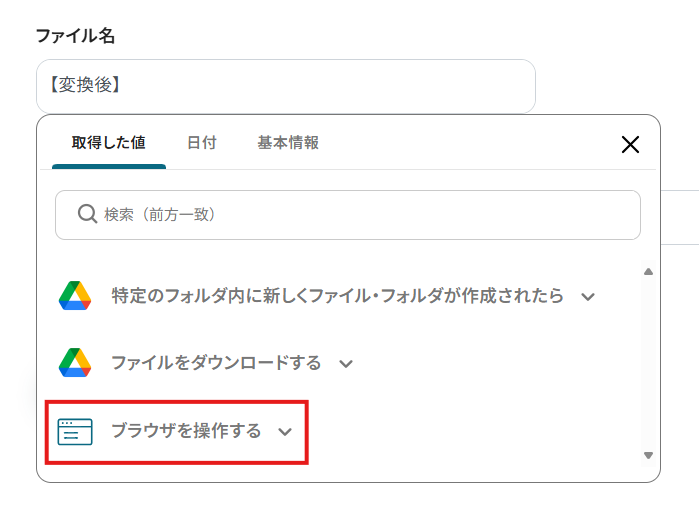
Task: Expand chevron next to 特定のフォルダ内に新しくファイル・フォルダが作成されたら
Action: (588, 297)
